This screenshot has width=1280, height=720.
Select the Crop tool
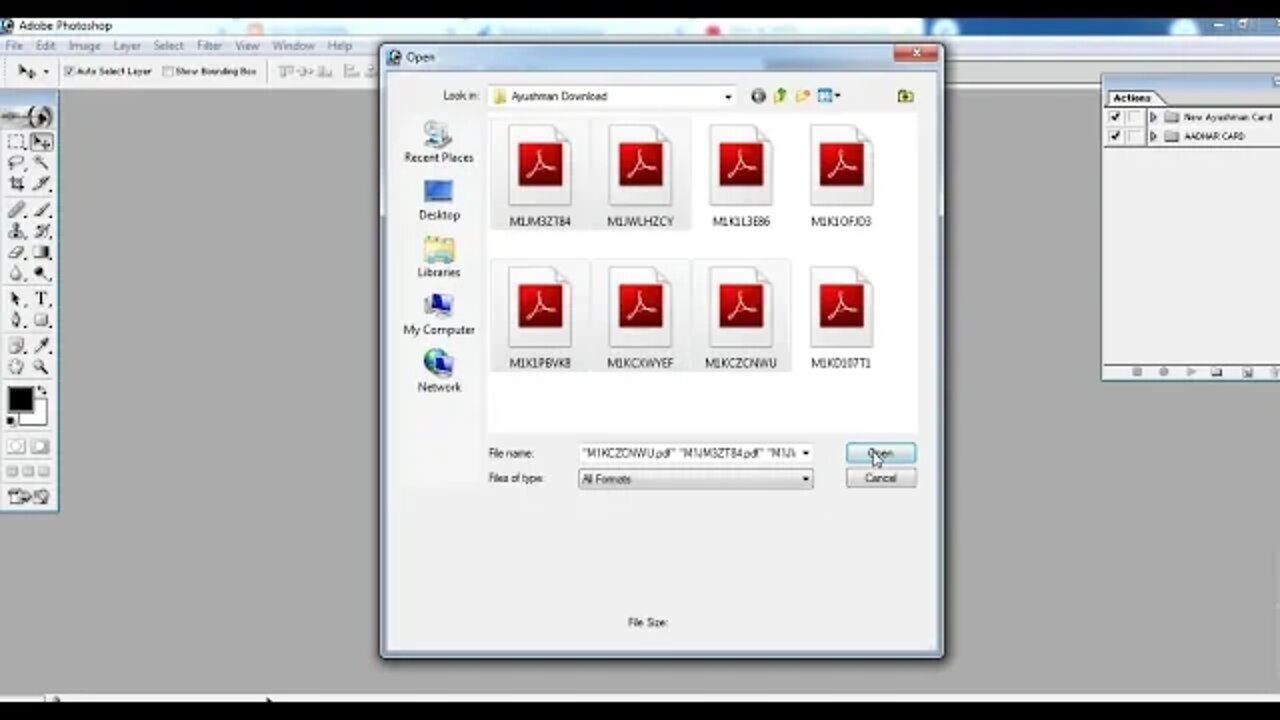(17, 184)
